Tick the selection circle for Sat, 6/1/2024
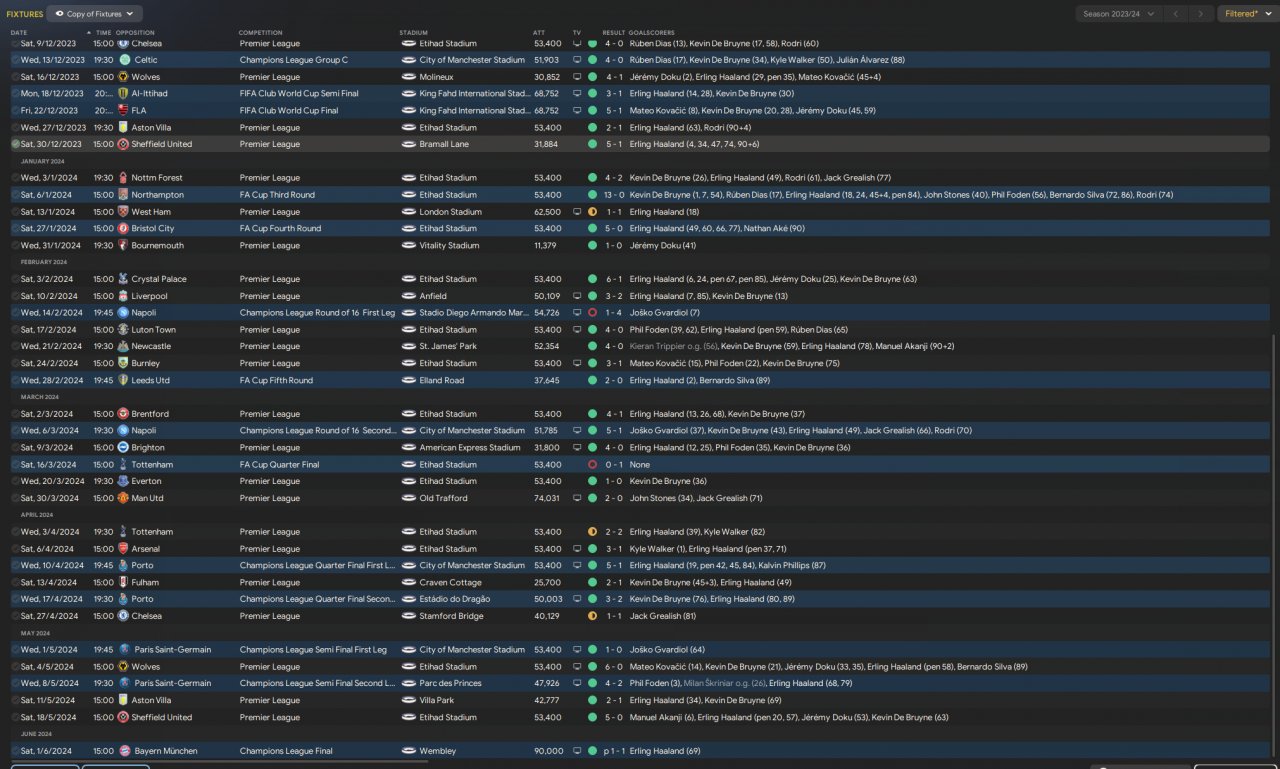Image resolution: width=1280 pixels, height=769 pixels. pyautogui.click(x=15, y=195)
